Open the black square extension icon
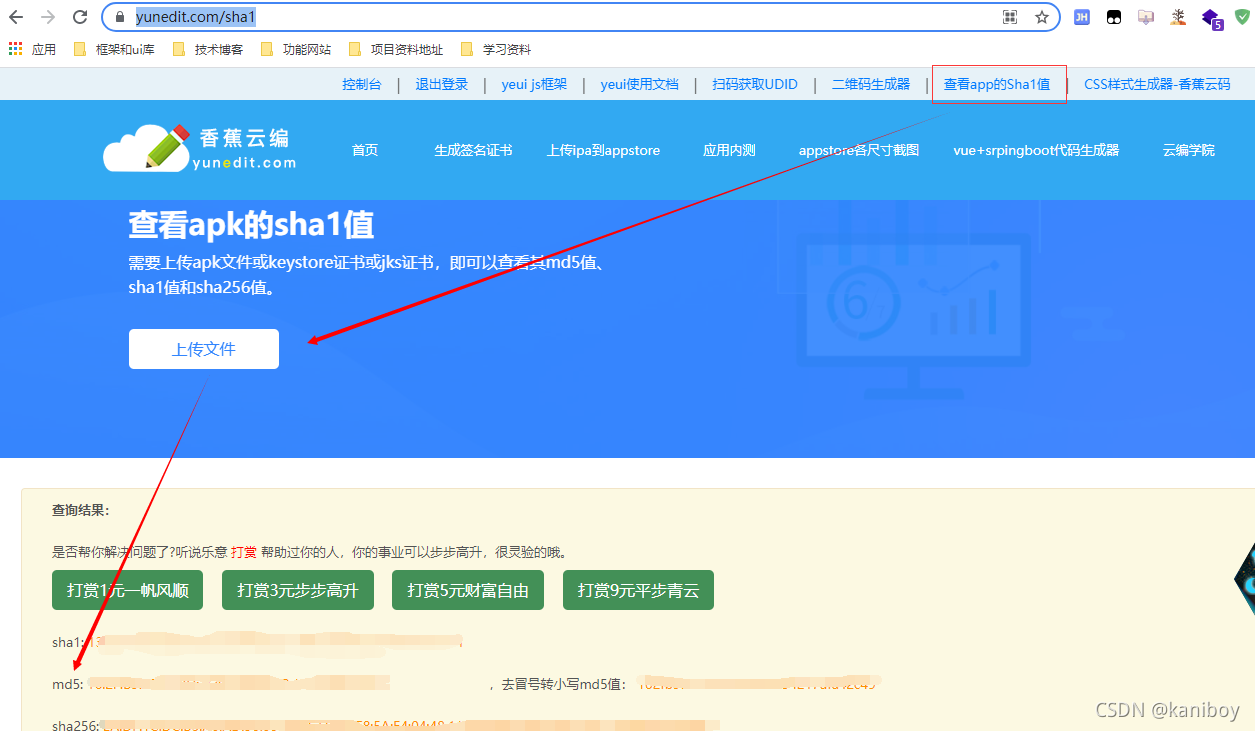This screenshot has width=1255, height=731. (1113, 17)
